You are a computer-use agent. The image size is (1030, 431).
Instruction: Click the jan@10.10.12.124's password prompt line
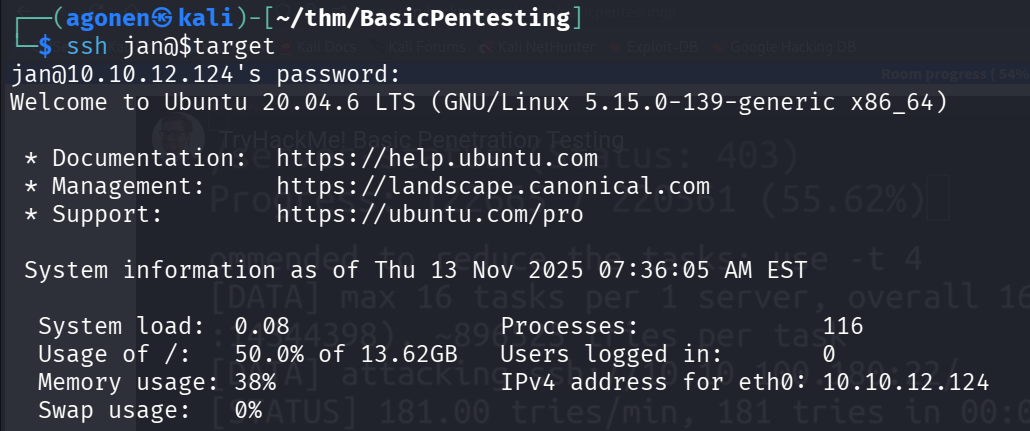click(x=206, y=75)
